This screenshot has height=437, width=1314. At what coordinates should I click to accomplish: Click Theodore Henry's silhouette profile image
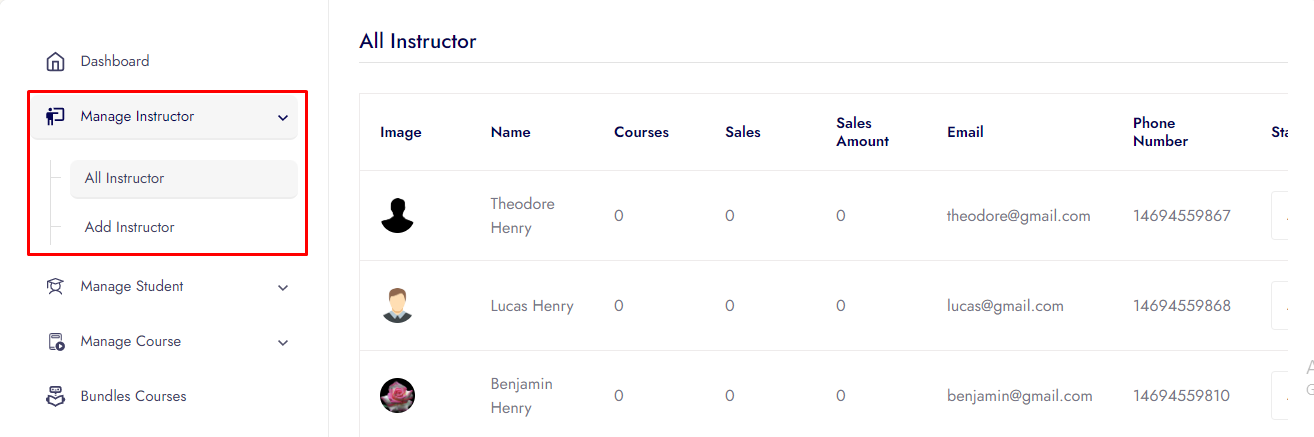click(397, 215)
